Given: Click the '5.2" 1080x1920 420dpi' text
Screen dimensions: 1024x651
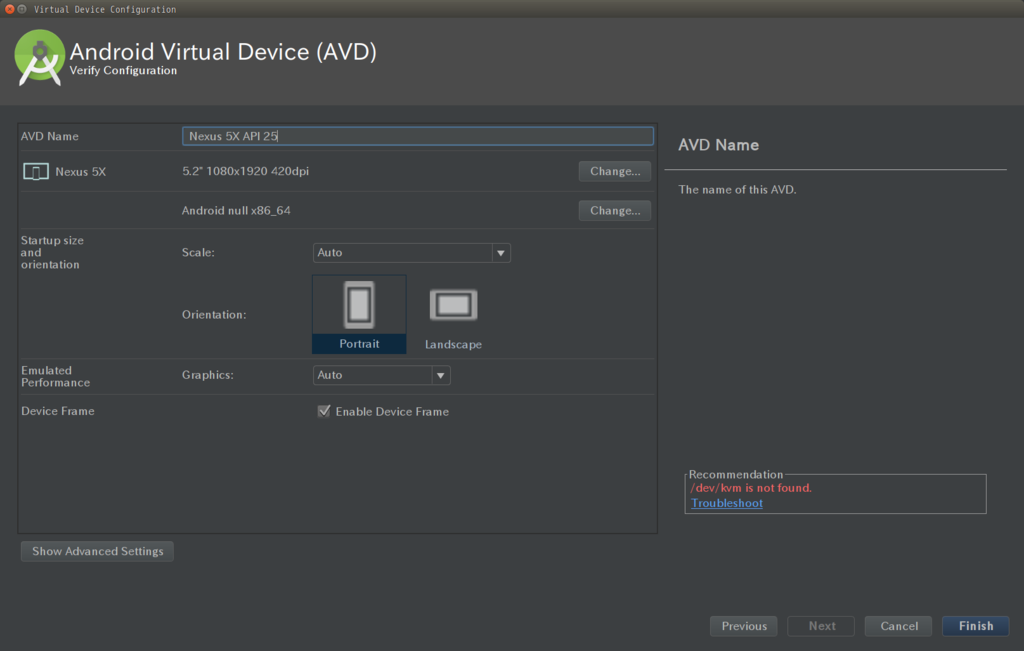Looking at the screenshot, I should pos(246,171).
